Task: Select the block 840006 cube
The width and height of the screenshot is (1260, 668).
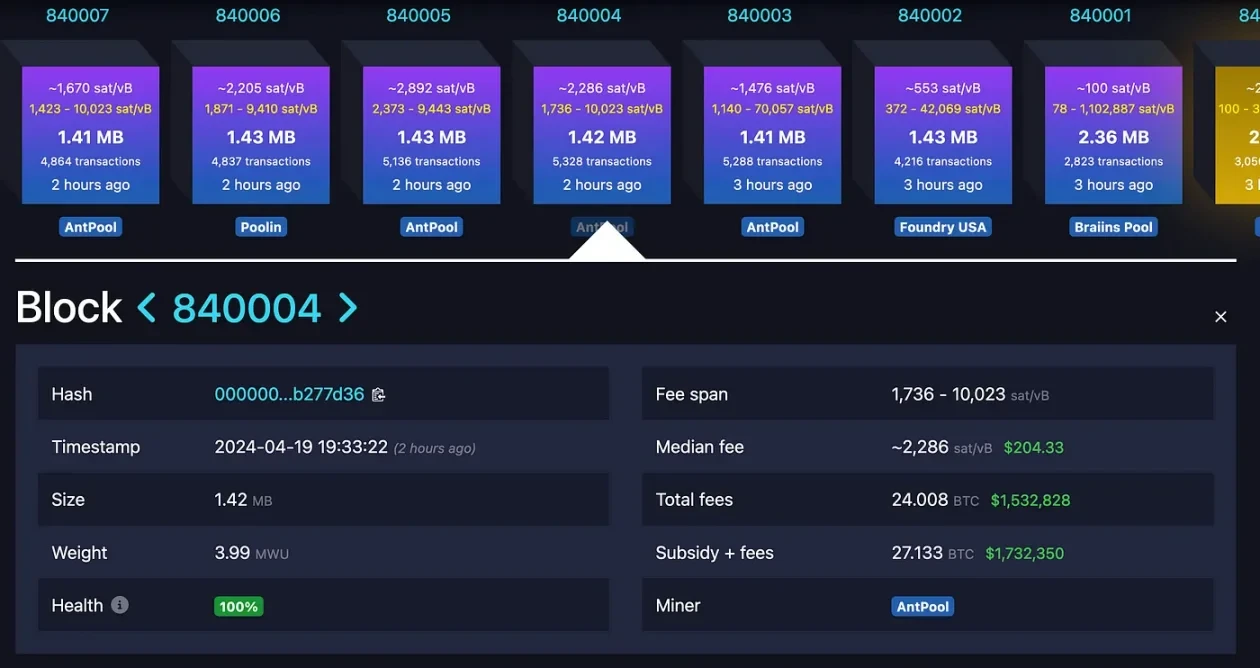Action: (x=261, y=135)
